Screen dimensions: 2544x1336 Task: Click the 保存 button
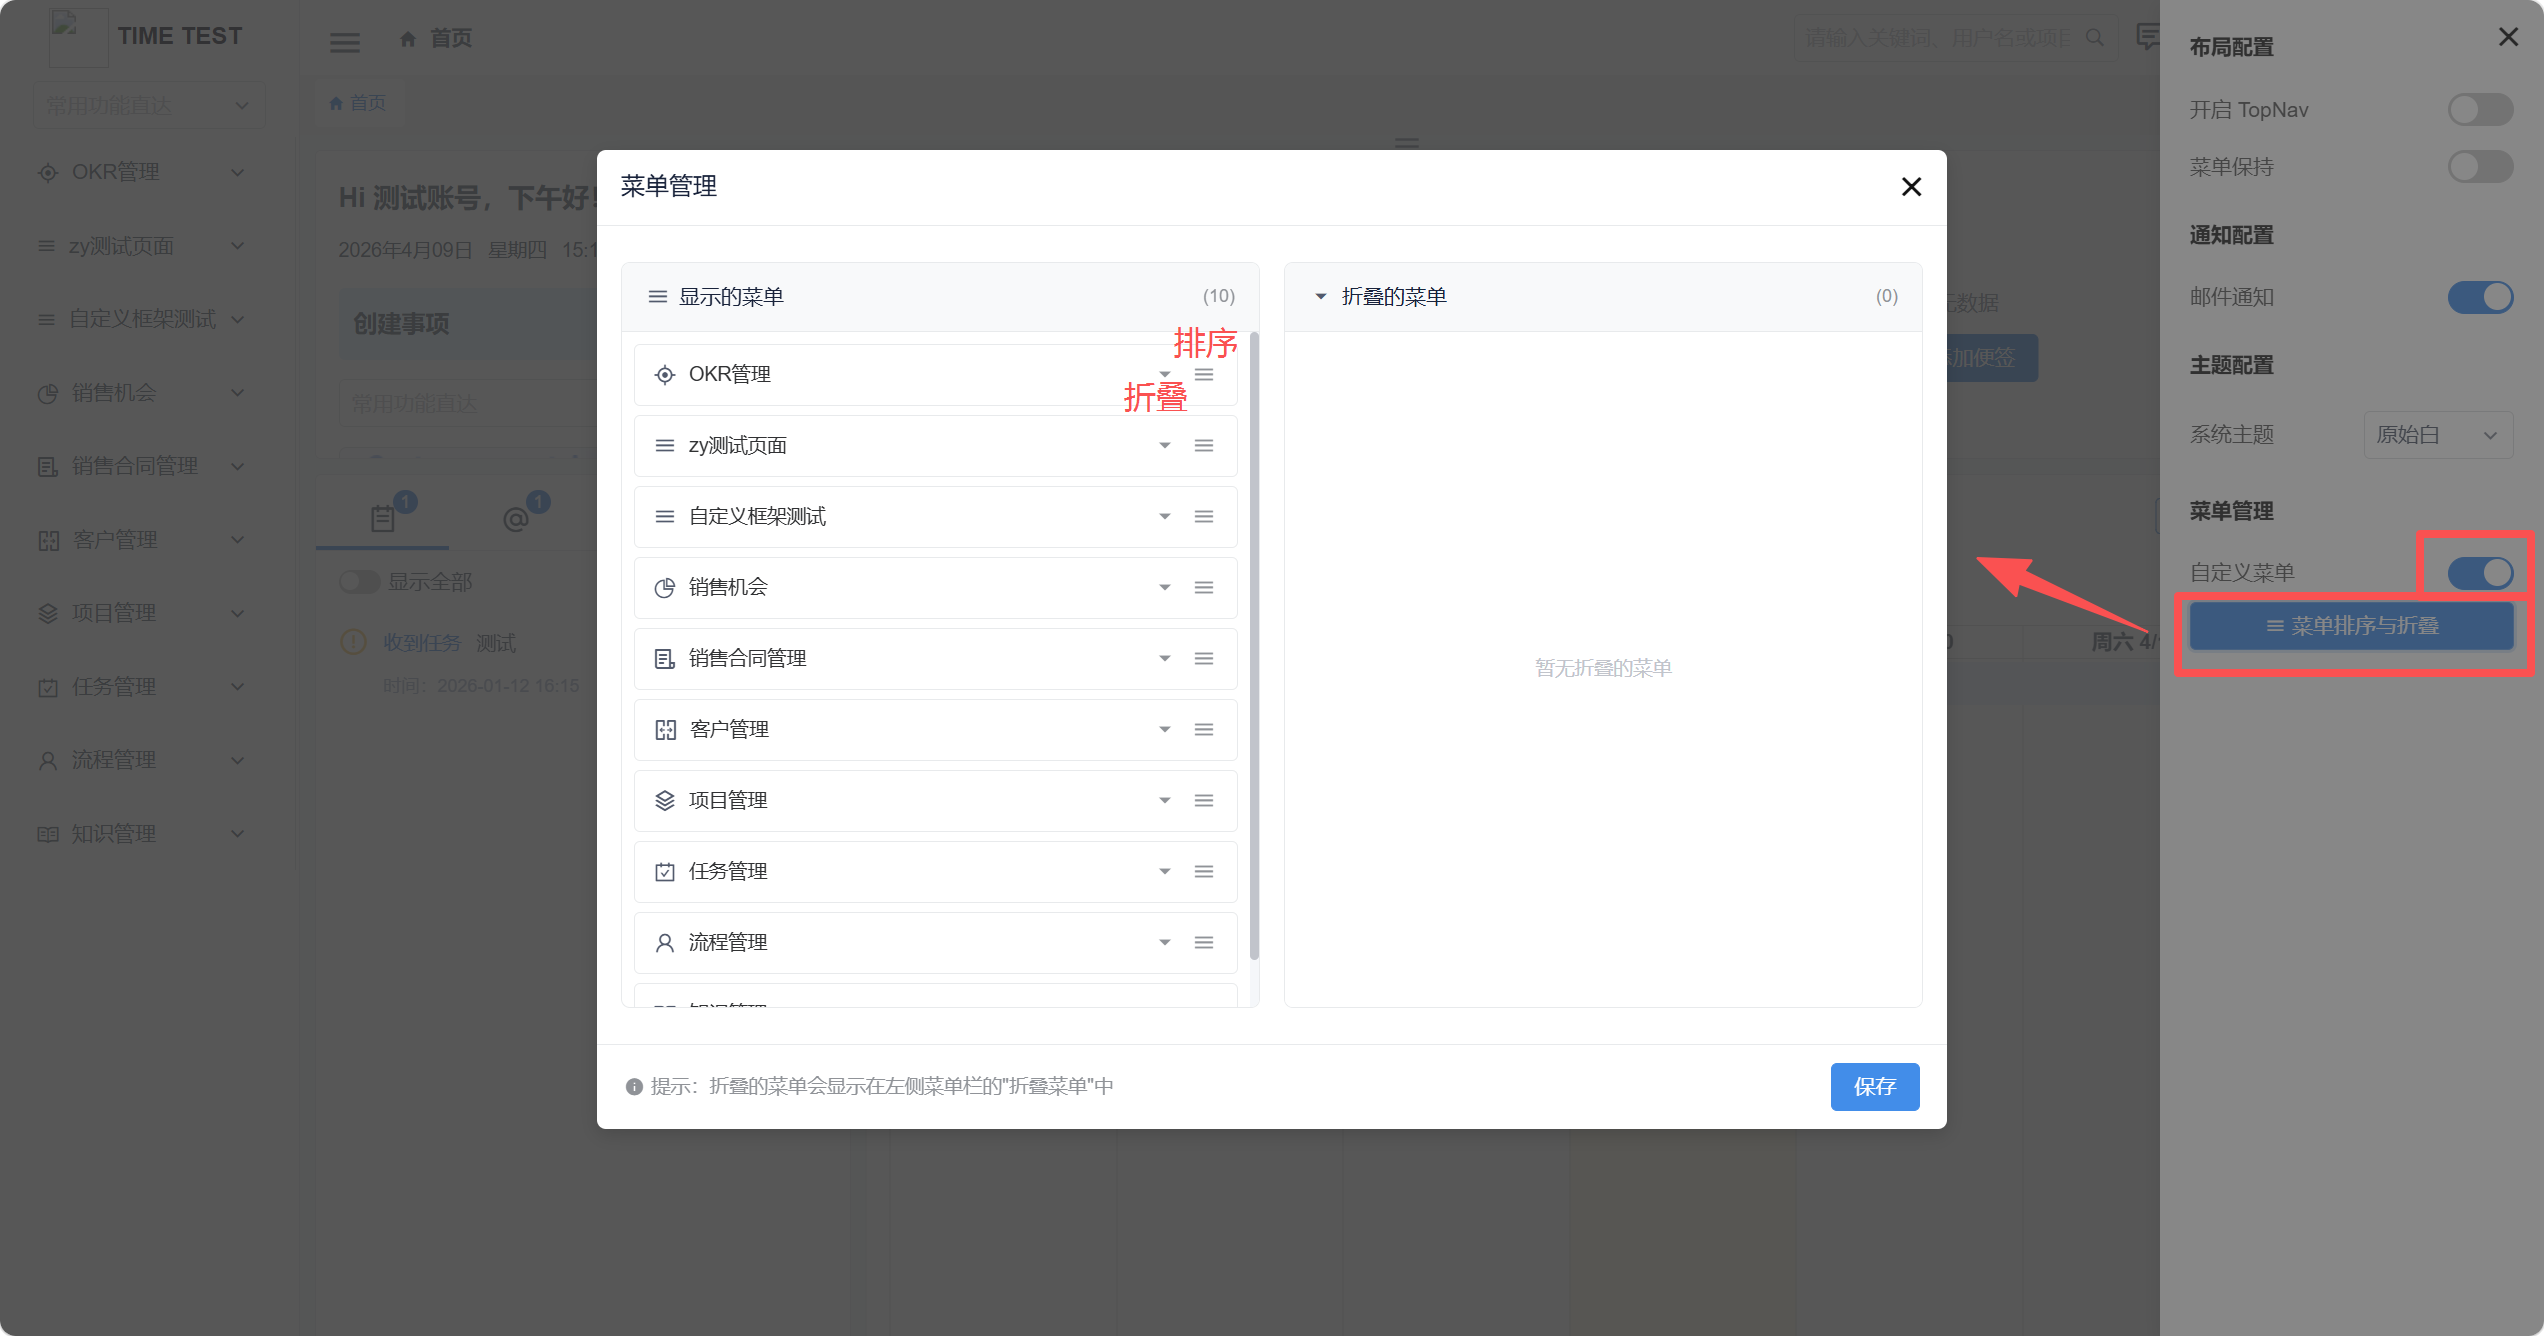[1874, 1087]
